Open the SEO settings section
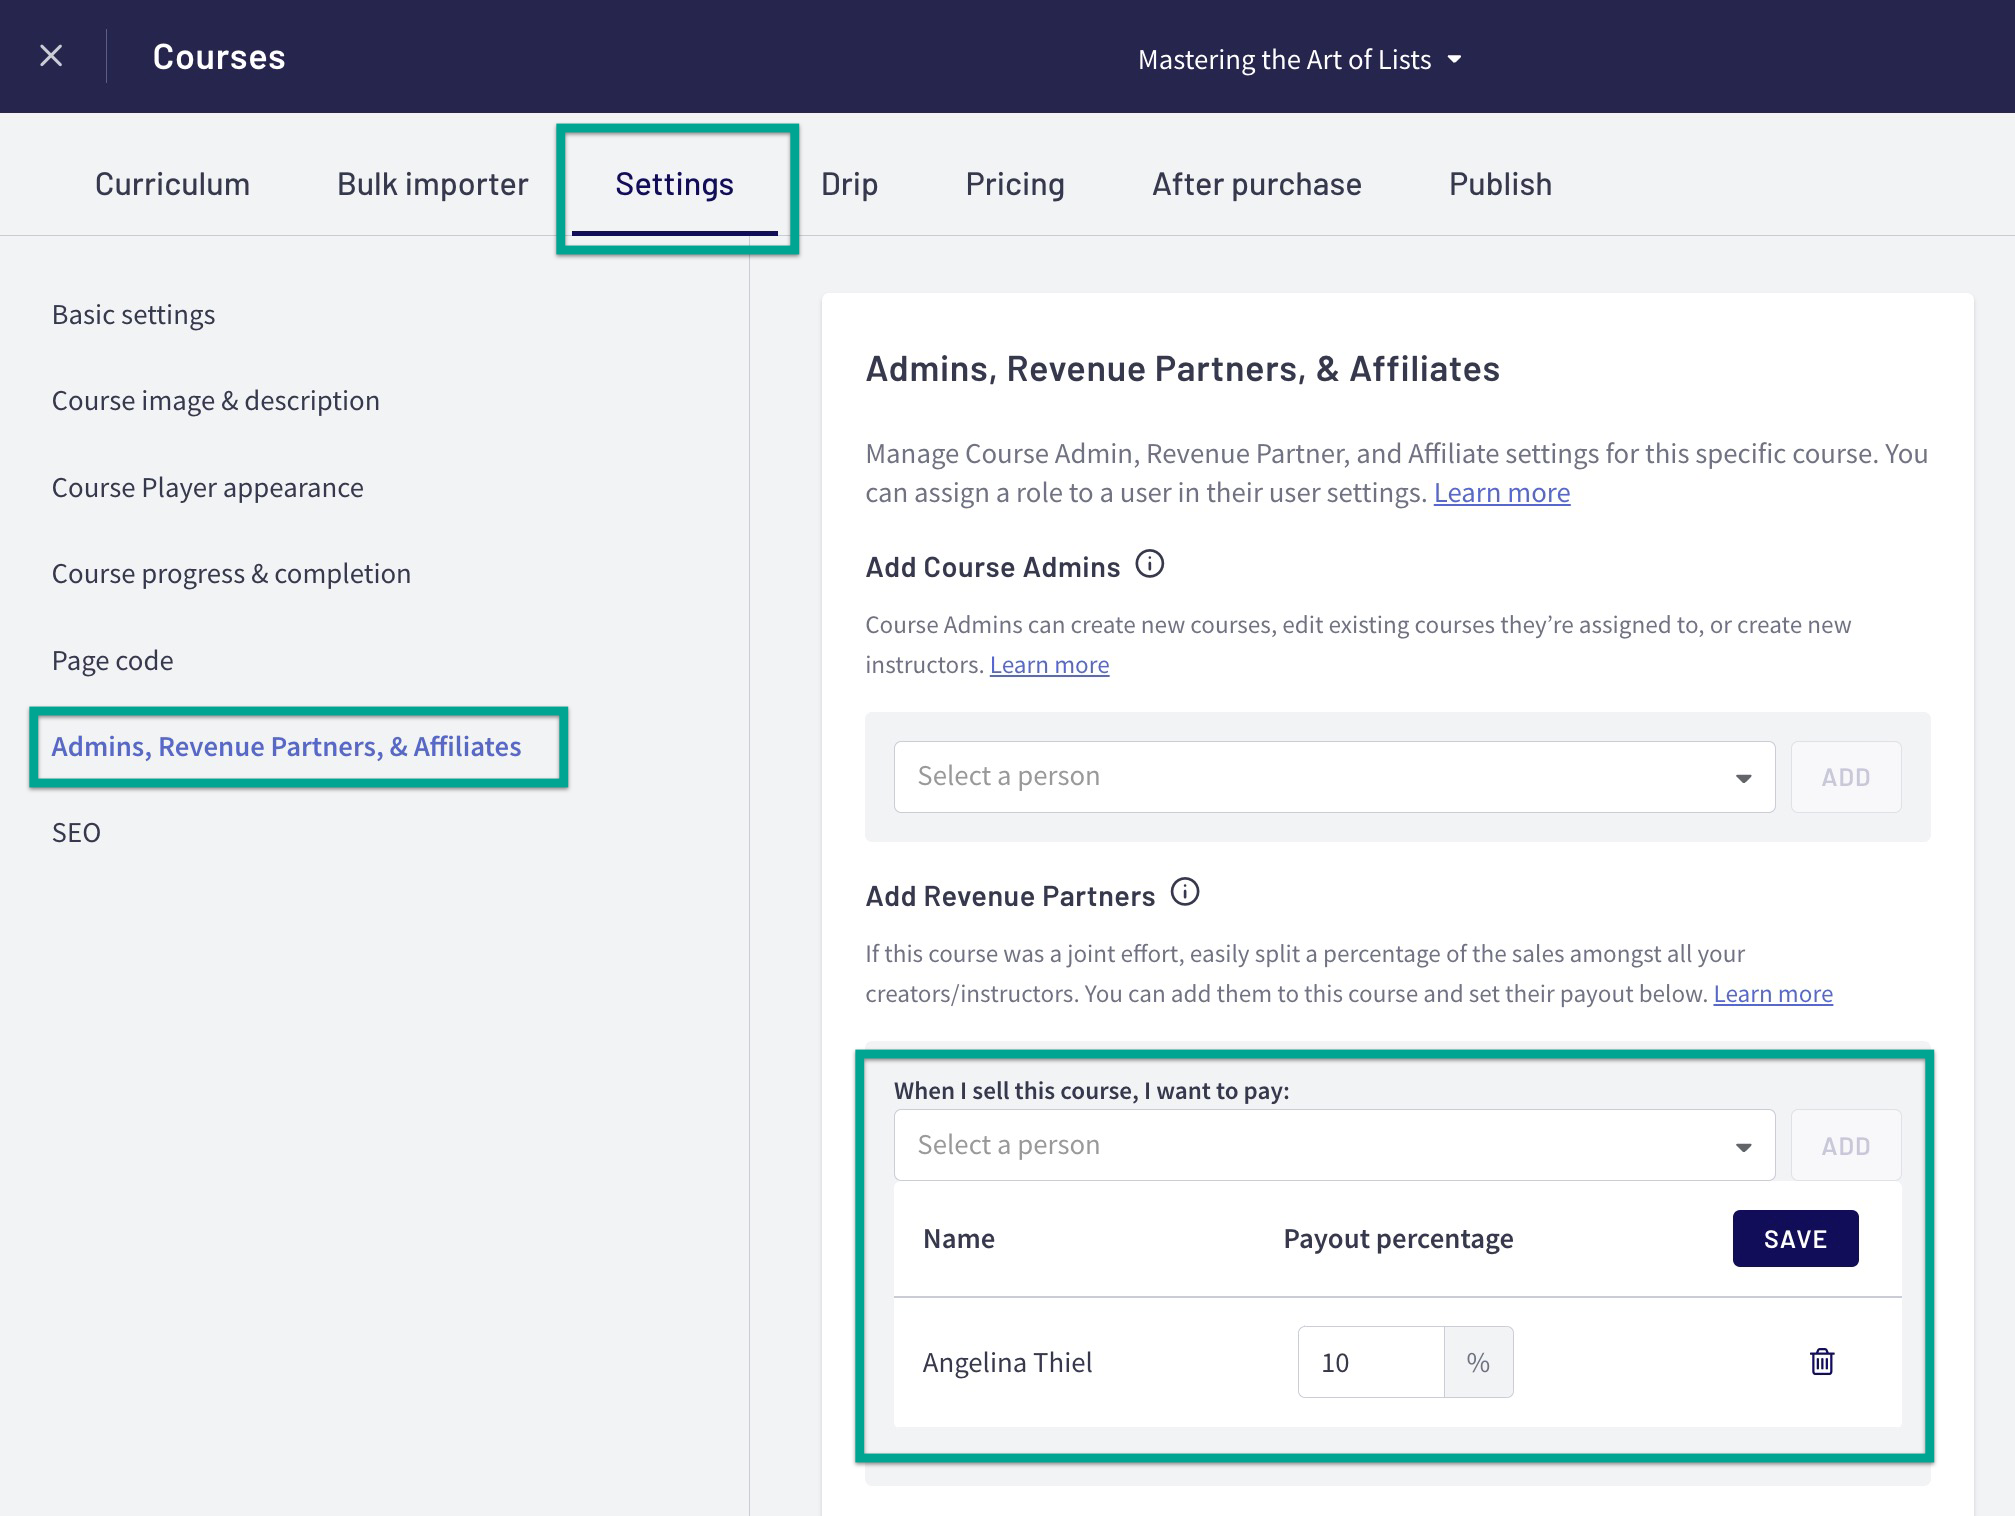Viewport: 2015px width, 1516px height. (x=76, y=831)
